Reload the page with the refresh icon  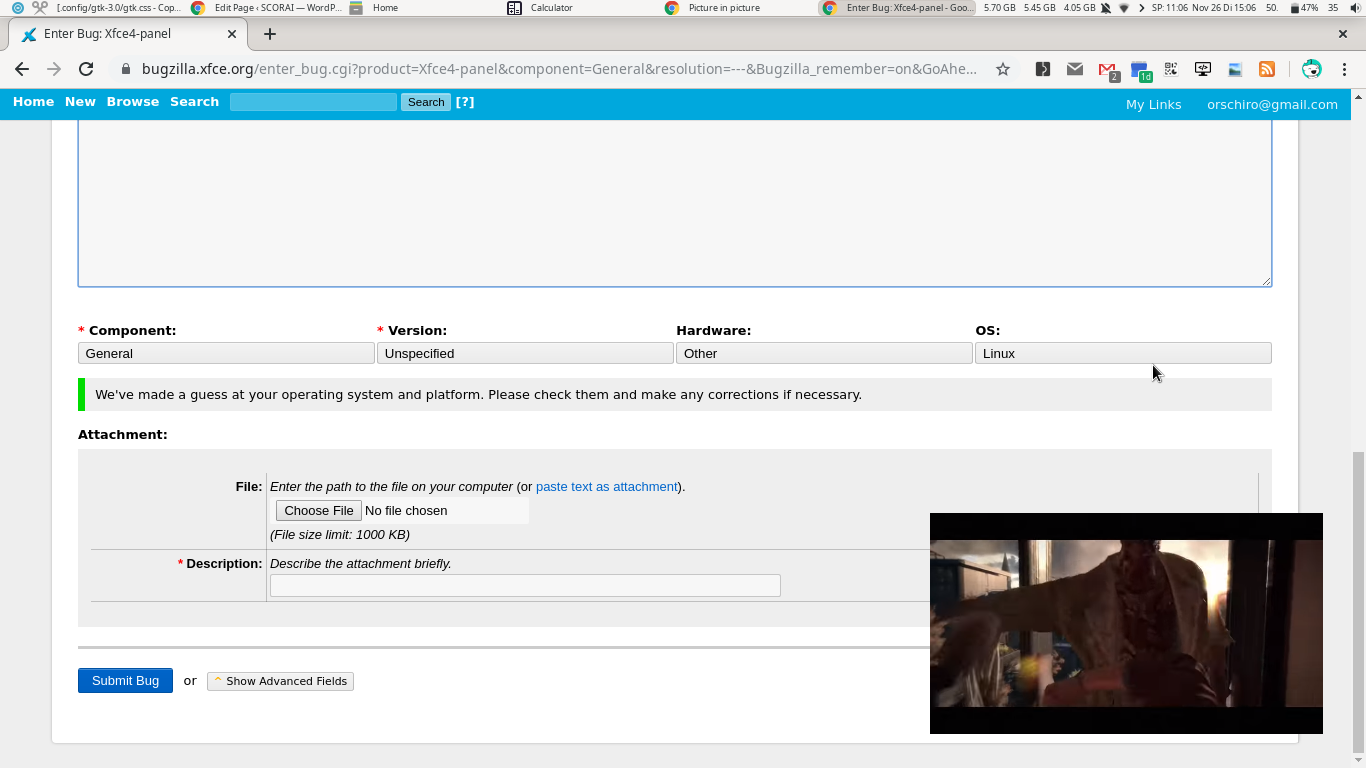click(86, 69)
